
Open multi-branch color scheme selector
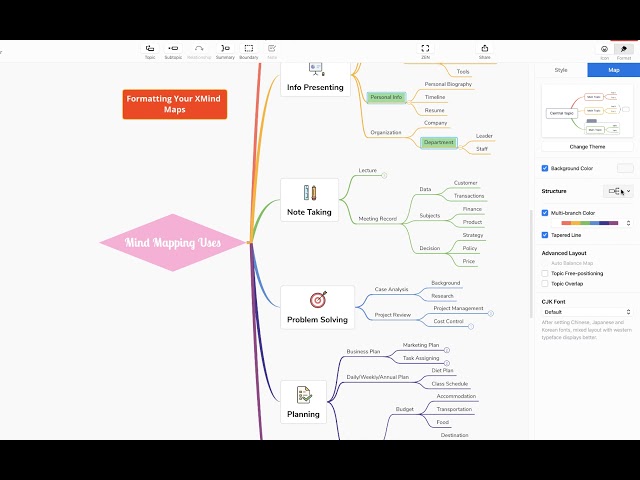pos(628,223)
